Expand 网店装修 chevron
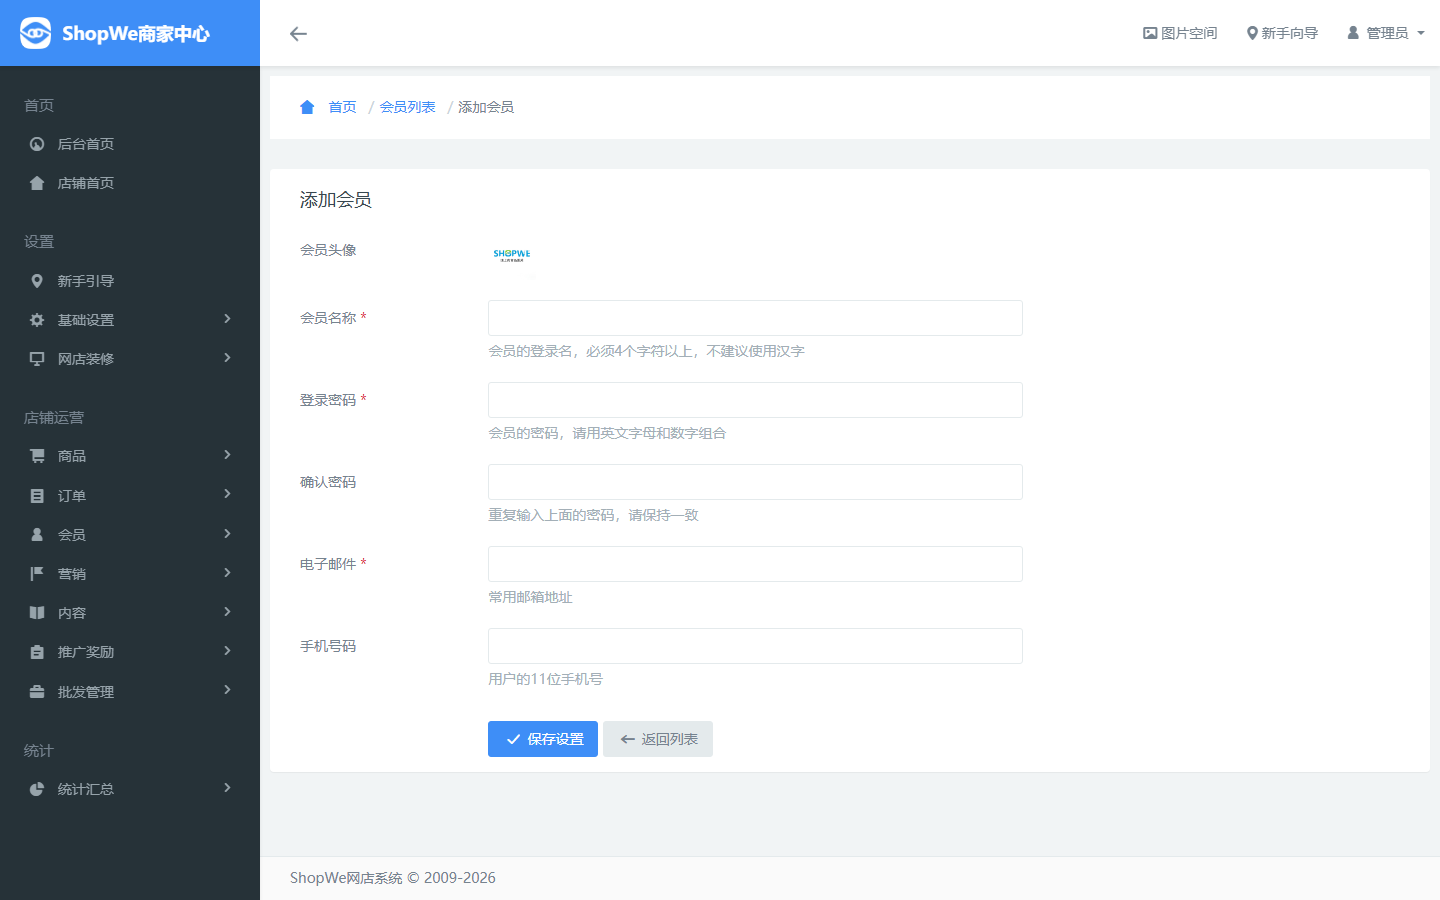This screenshot has width=1440, height=900. tap(228, 358)
